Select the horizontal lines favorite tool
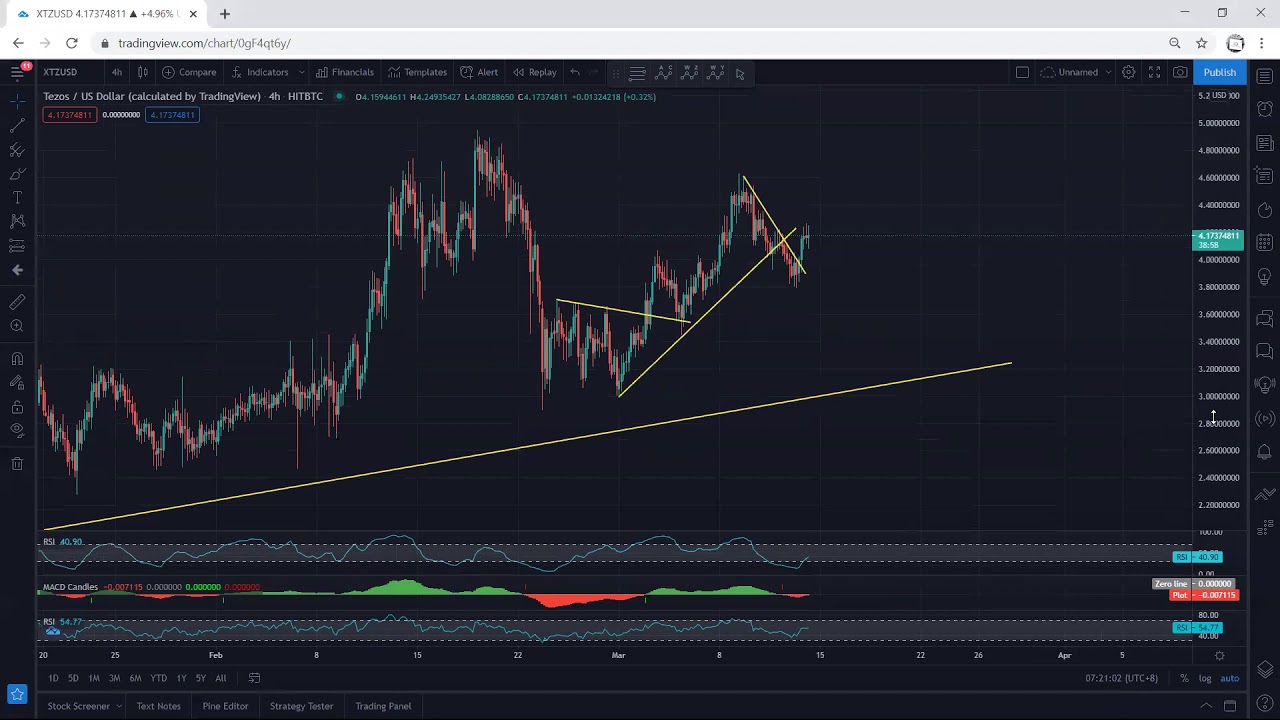This screenshot has width=1280, height=720. tap(637, 72)
